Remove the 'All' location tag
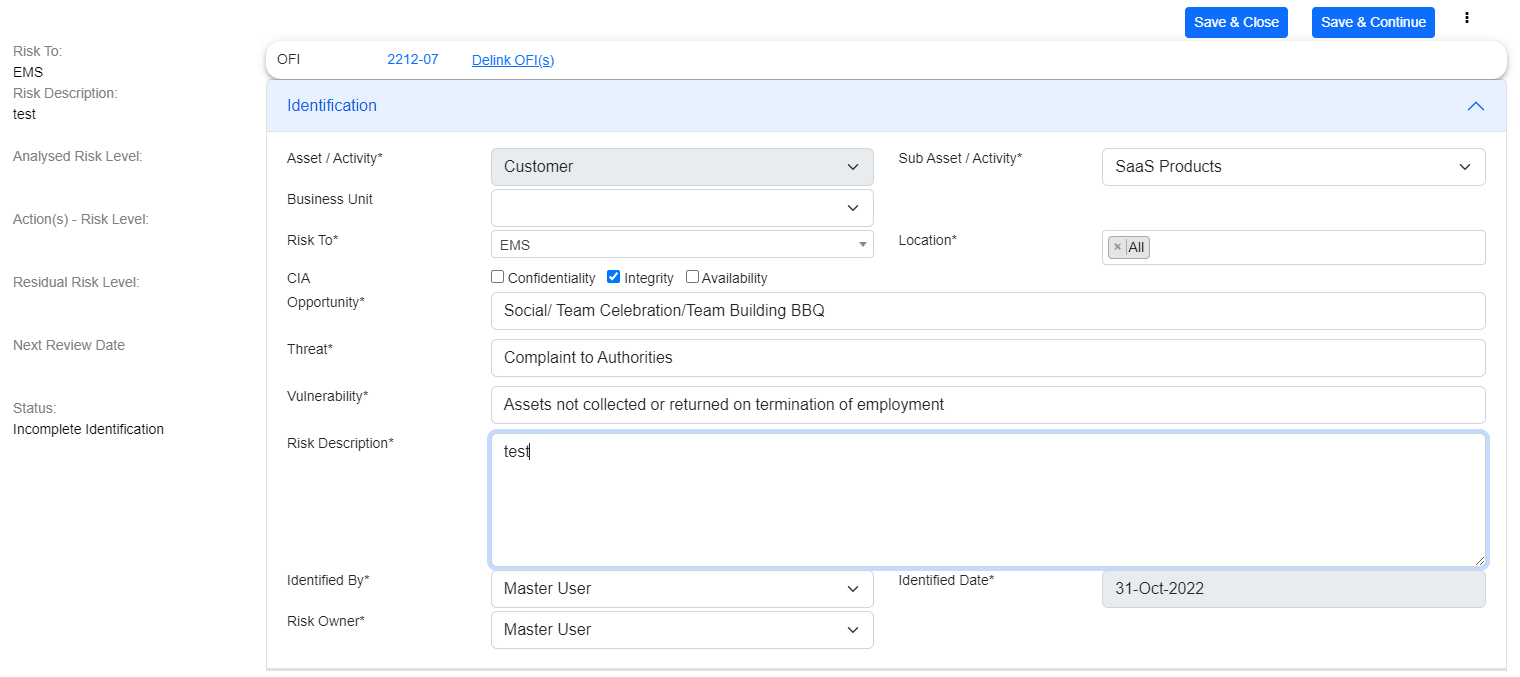This screenshot has height=677, width=1520. click(1118, 247)
